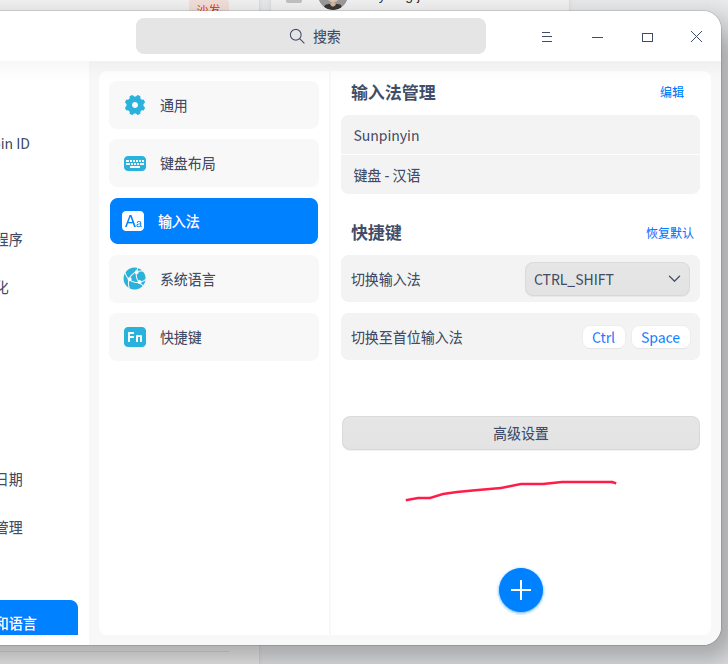Click the Ctrl key shortcut chip
This screenshot has height=664, width=728.
pos(603,338)
